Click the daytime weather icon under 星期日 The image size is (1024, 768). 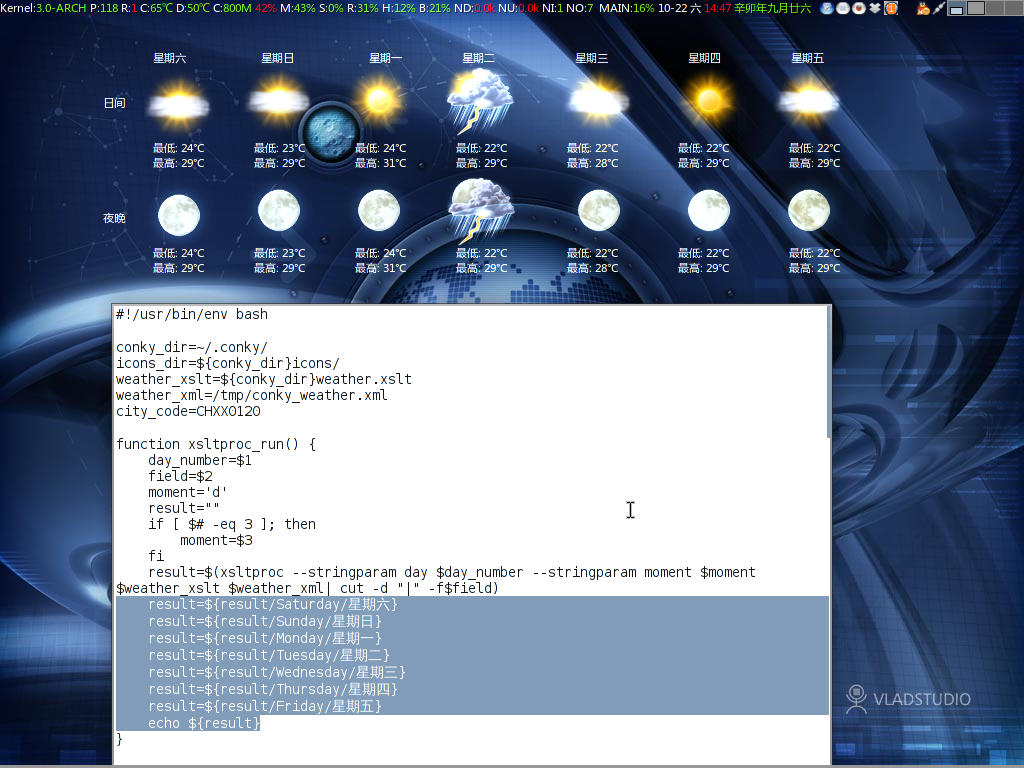pos(279,101)
